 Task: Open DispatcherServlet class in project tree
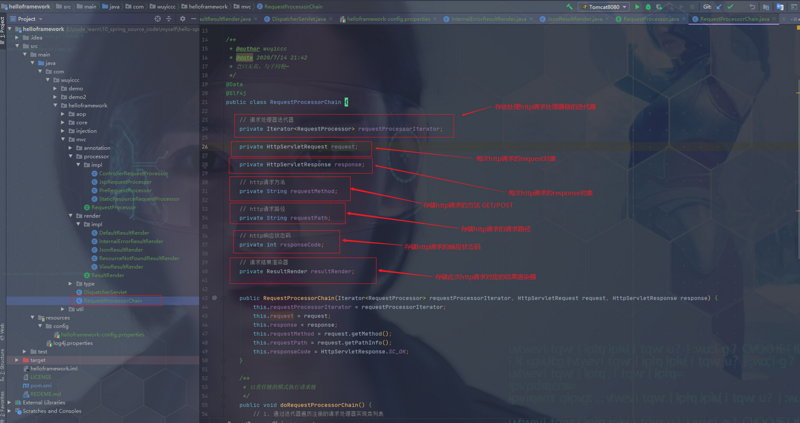tap(105, 292)
